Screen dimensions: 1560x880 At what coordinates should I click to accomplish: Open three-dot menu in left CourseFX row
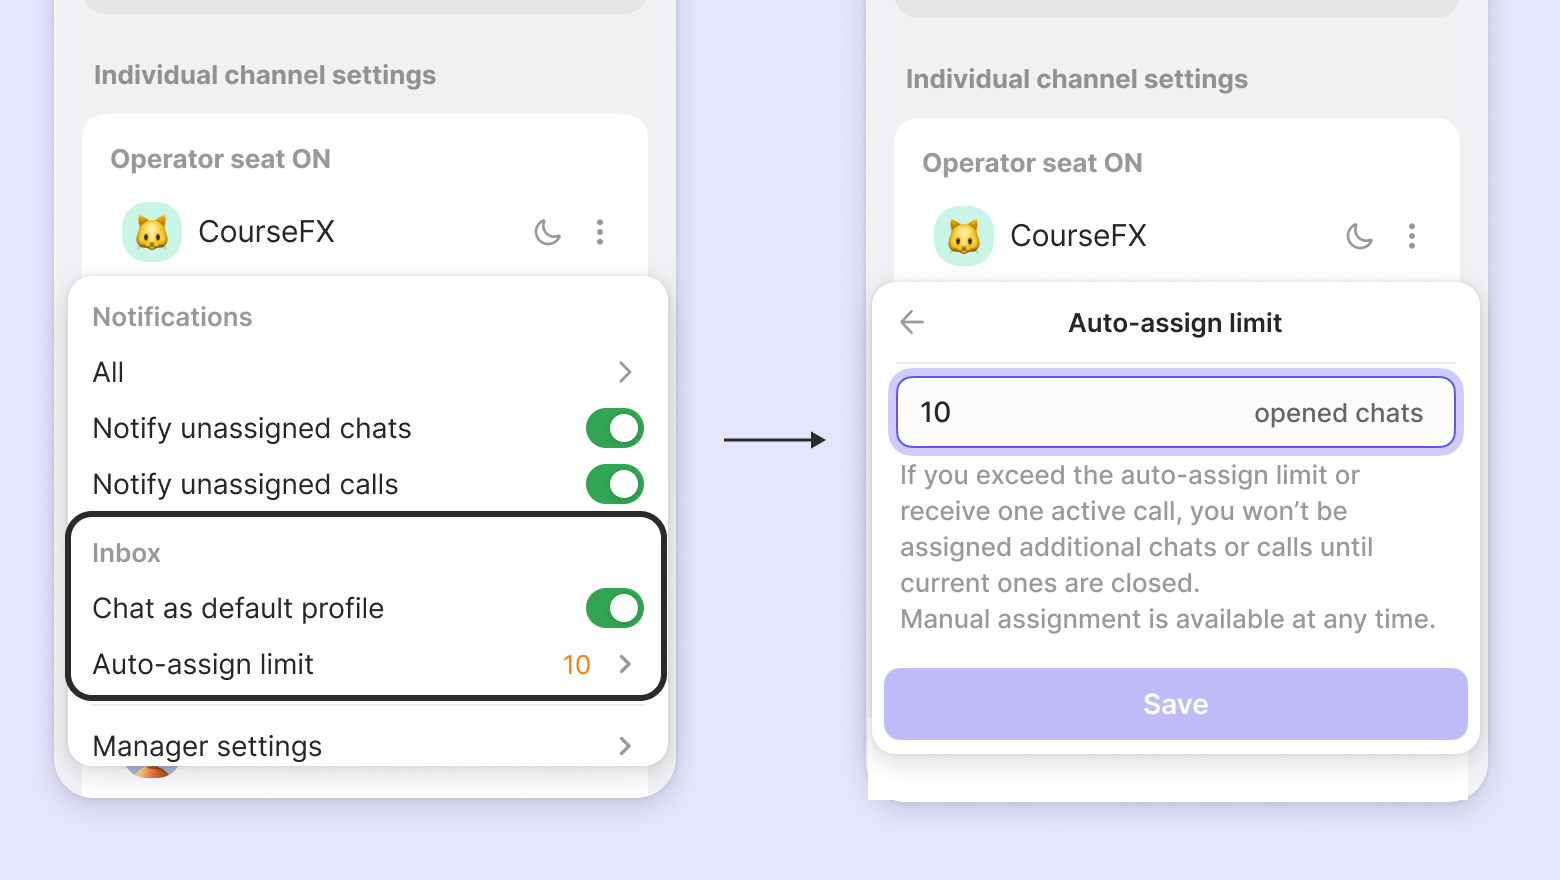point(600,232)
